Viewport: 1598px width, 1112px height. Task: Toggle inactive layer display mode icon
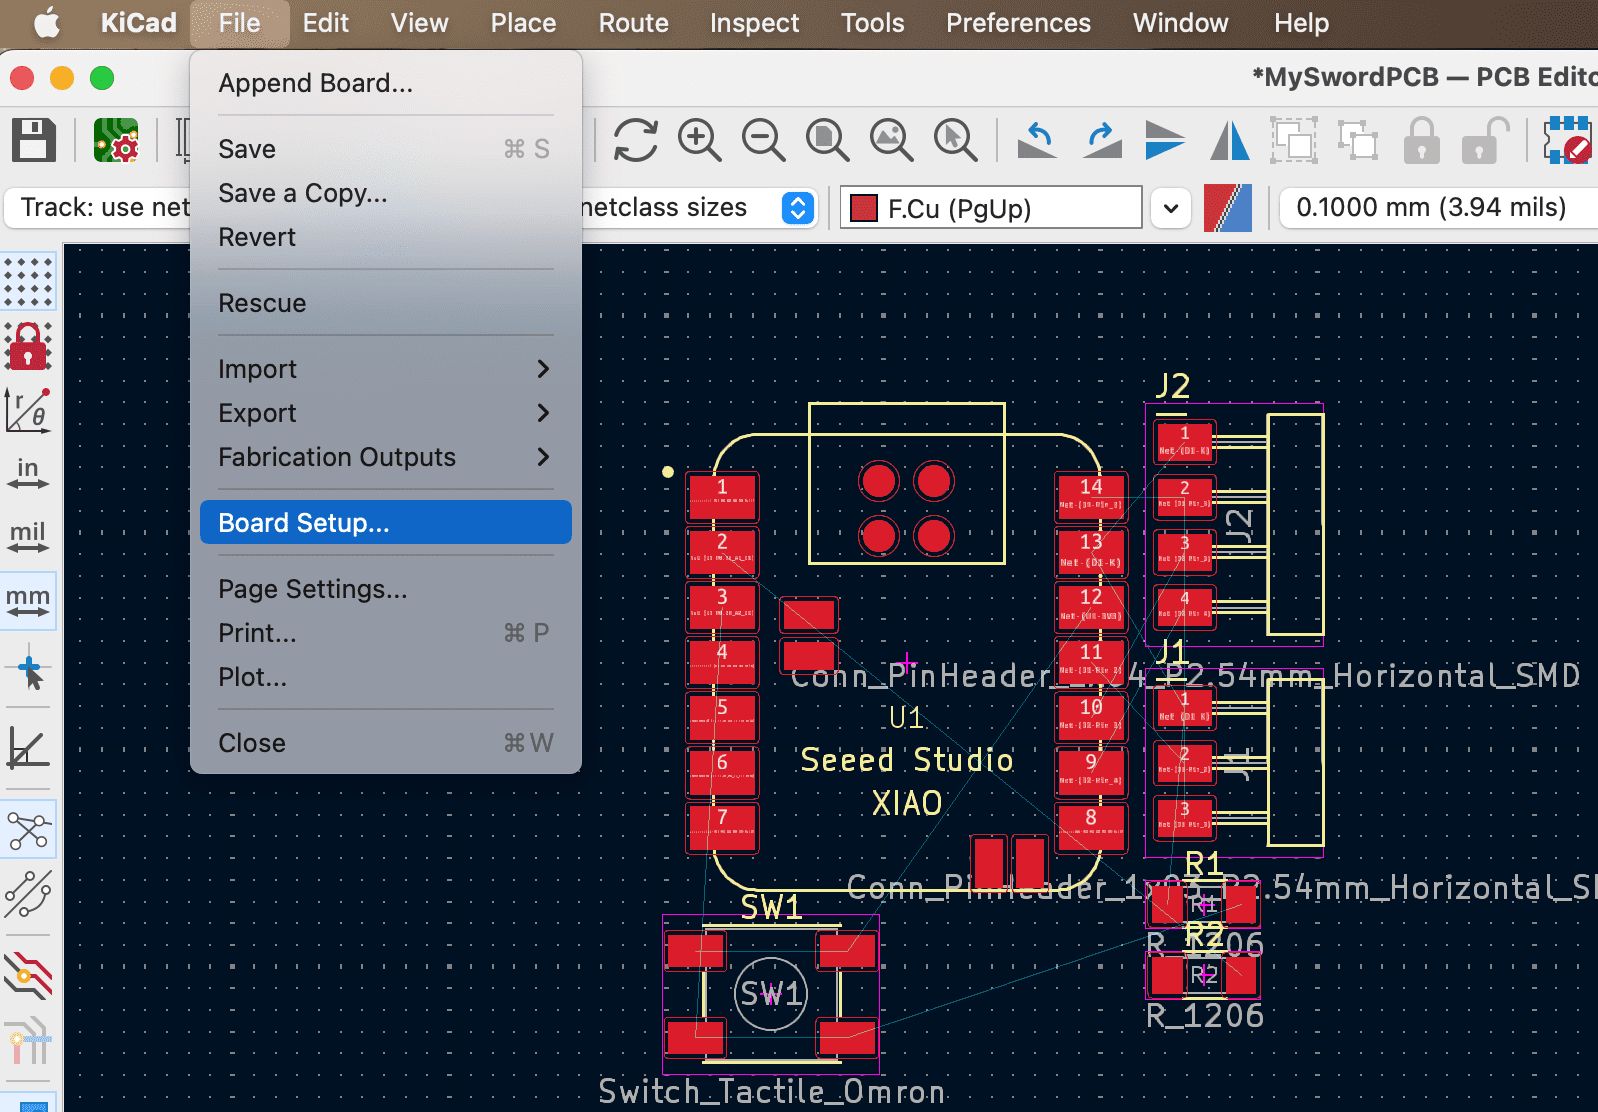[x=29, y=976]
